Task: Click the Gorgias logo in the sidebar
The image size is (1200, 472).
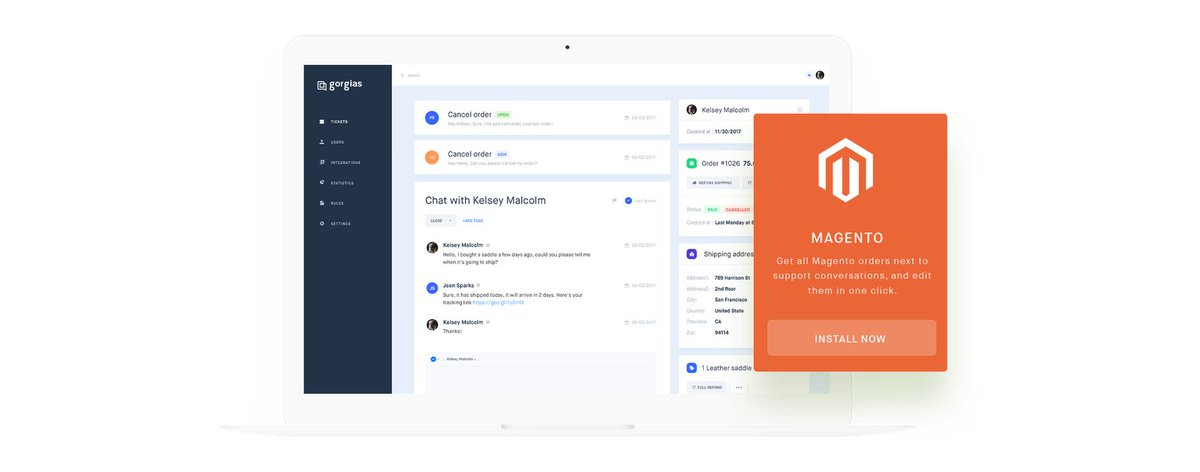Action: pyautogui.click(x=339, y=84)
